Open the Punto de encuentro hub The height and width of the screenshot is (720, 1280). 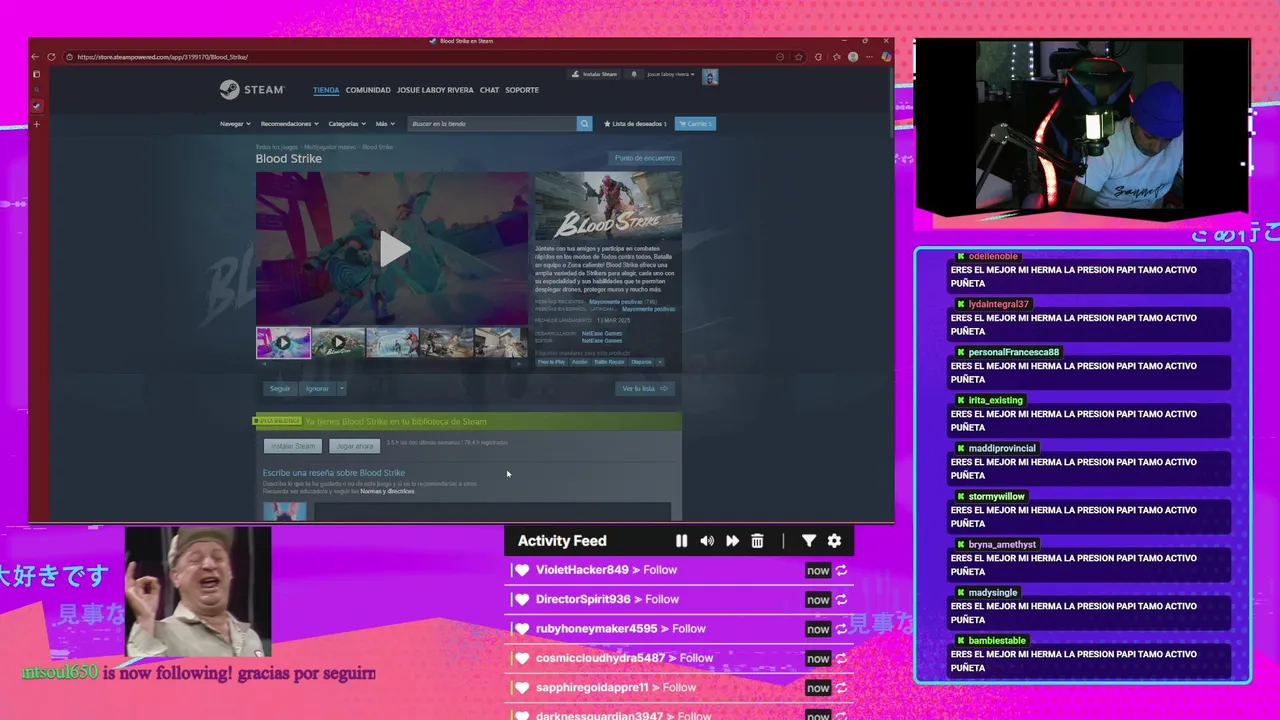pos(645,158)
